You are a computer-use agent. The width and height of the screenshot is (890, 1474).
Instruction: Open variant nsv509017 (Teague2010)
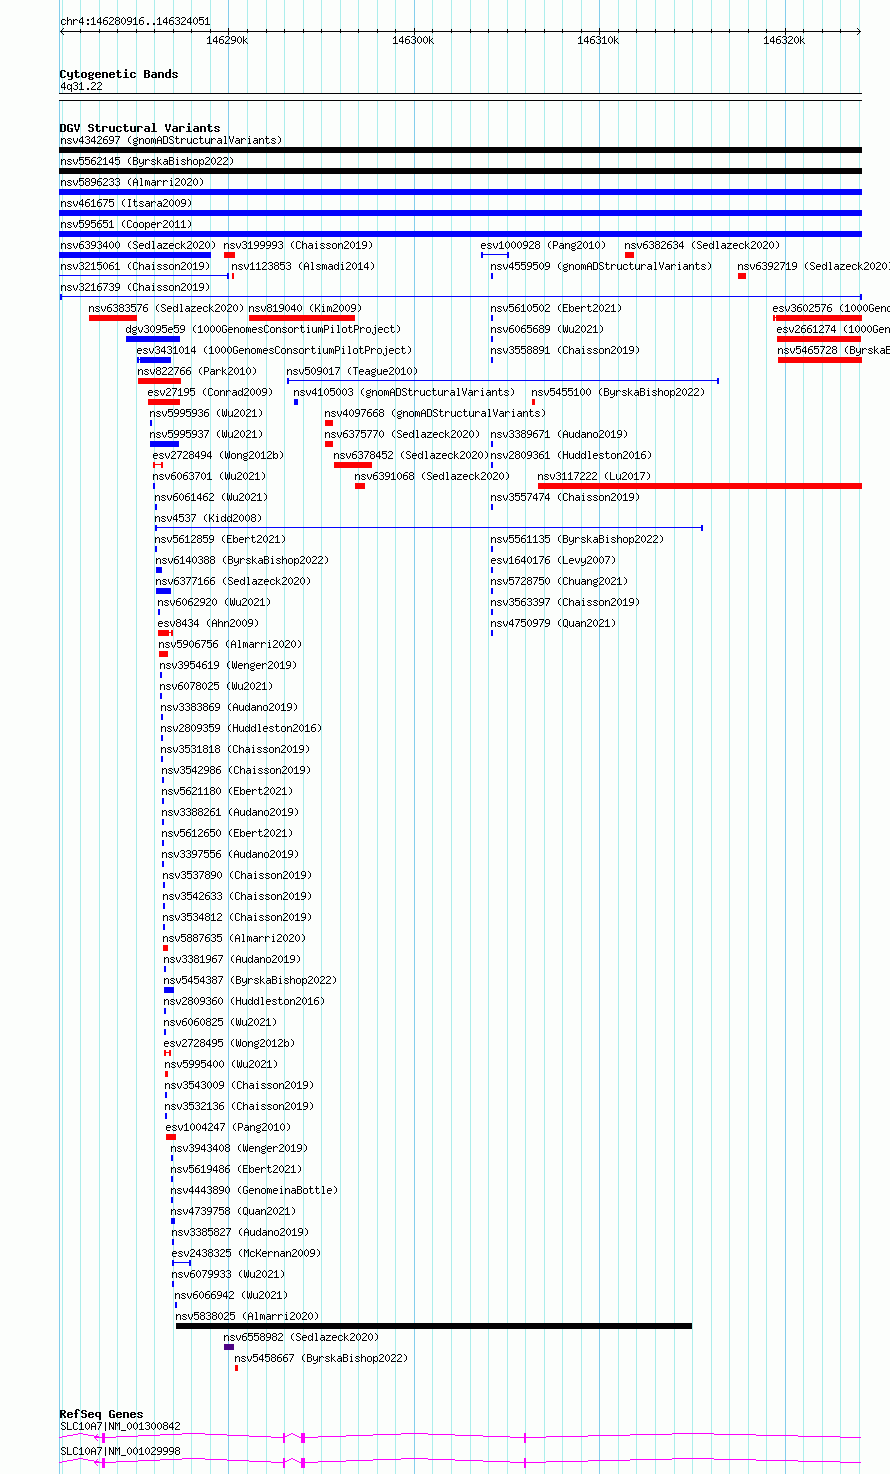(352, 371)
